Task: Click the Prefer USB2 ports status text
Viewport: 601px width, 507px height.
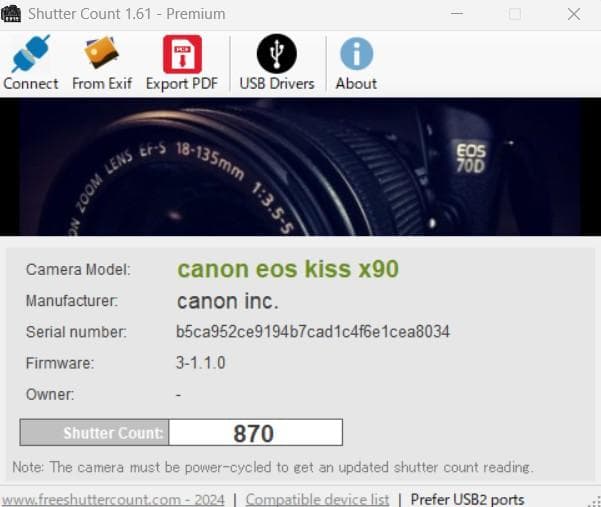Action: [x=467, y=499]
